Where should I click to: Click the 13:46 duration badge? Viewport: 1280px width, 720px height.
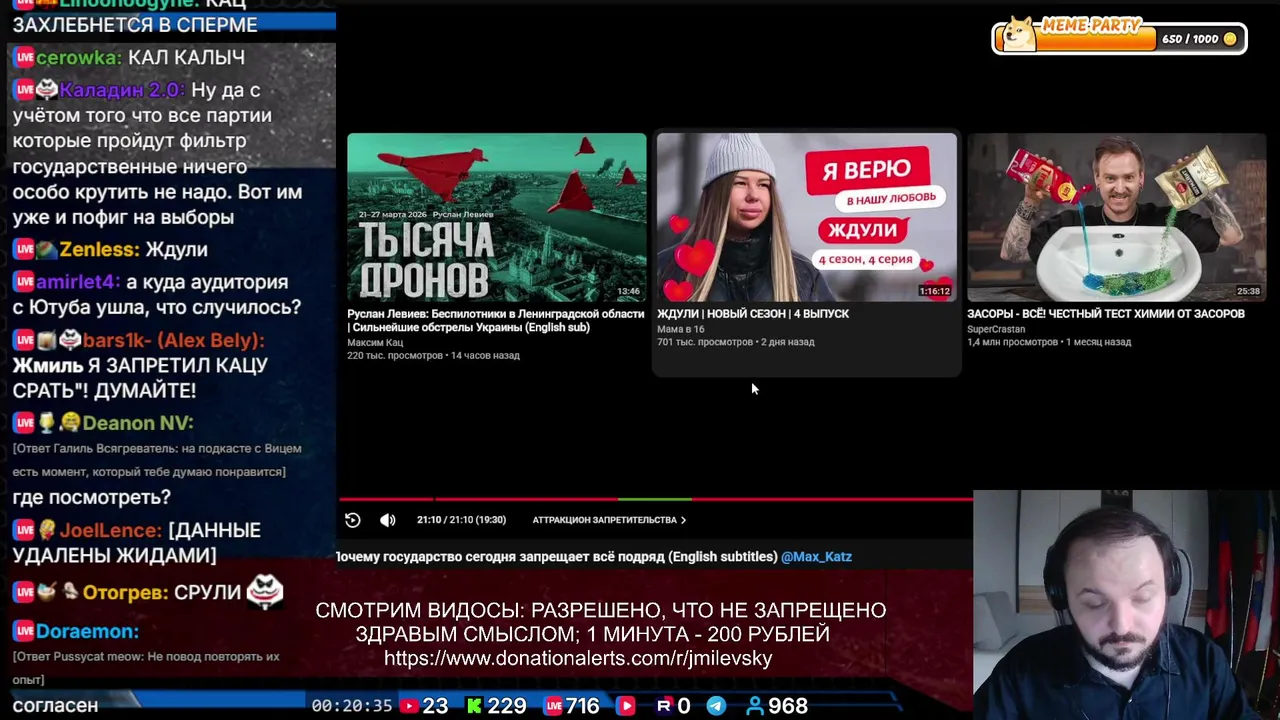(x=628, y=291)
